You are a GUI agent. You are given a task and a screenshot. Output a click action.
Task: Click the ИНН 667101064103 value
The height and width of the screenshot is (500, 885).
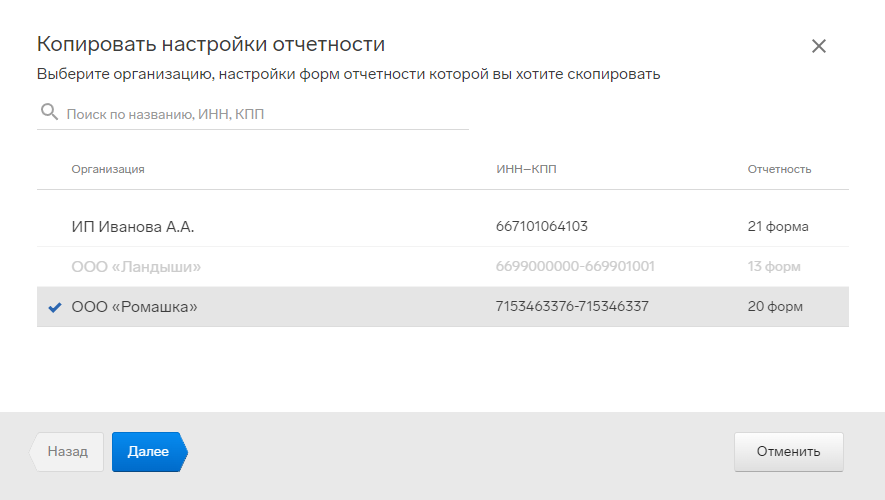[x=542, y=226]
